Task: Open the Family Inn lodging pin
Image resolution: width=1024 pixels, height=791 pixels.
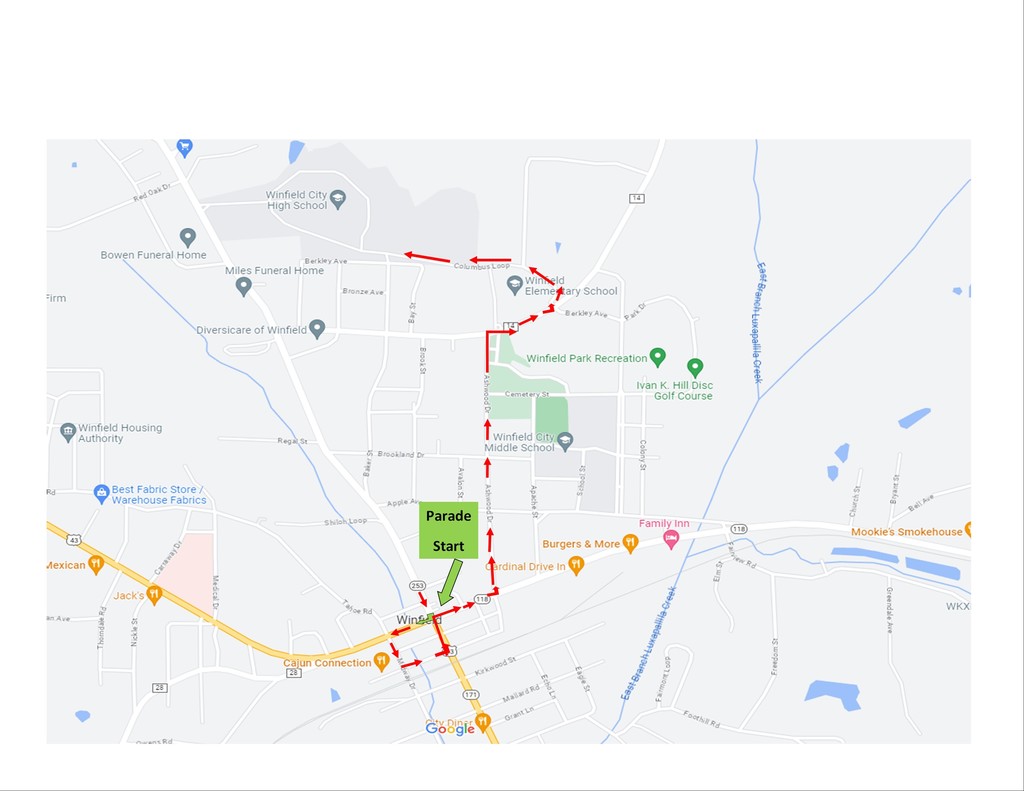Action: tap(671, 540)
